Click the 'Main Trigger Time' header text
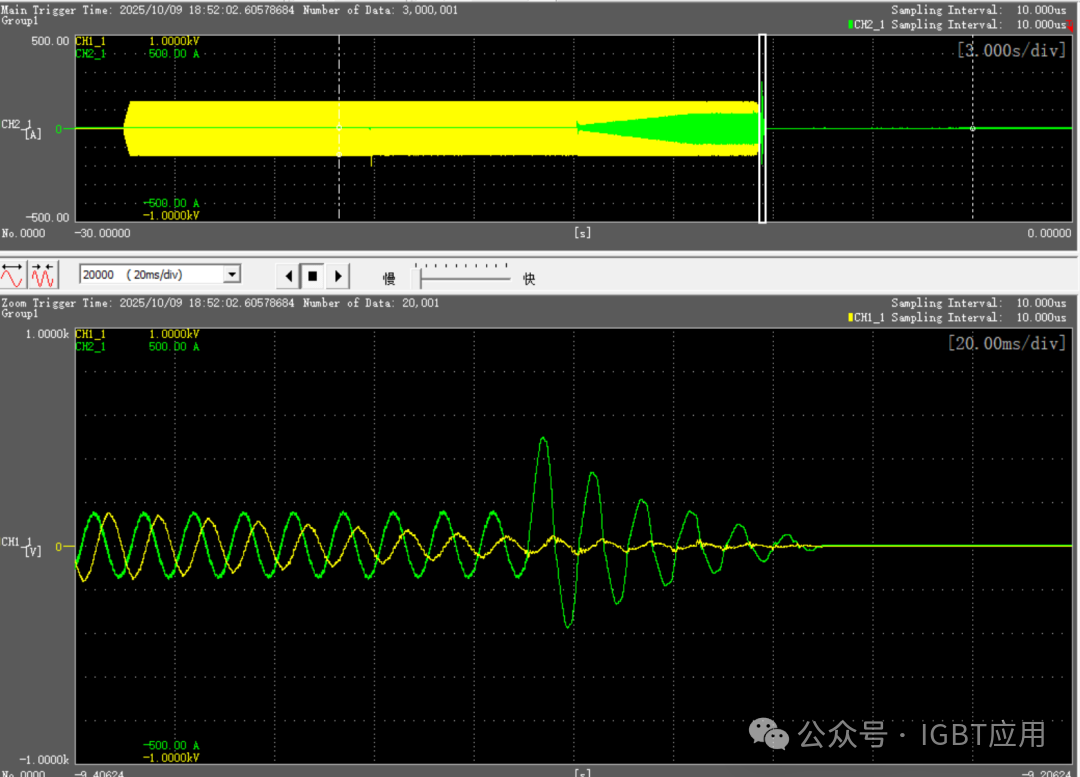This screenshot has height=777, width=1080. [55, 10]
